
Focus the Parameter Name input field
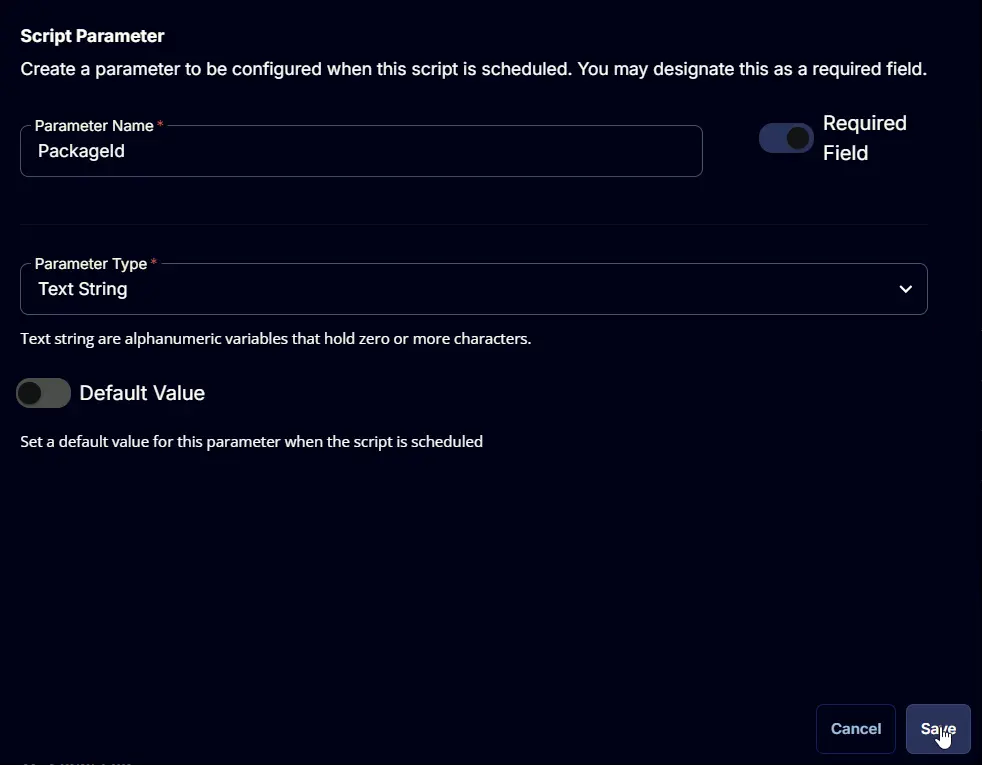coord(361,151)
